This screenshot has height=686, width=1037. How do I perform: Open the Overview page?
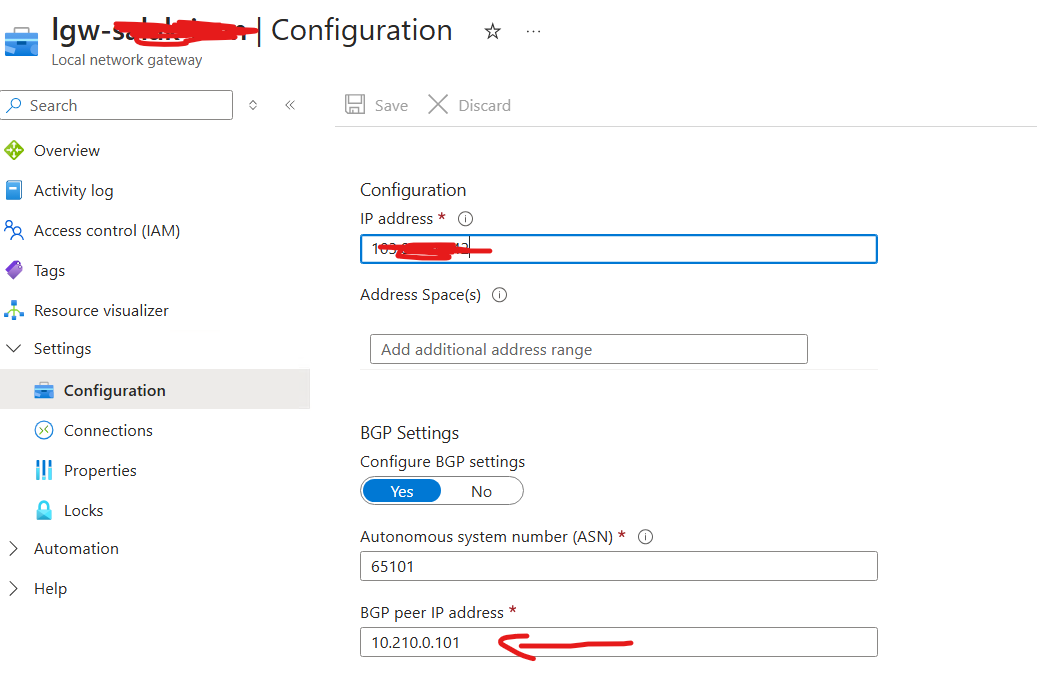click(x=67, y=151)
